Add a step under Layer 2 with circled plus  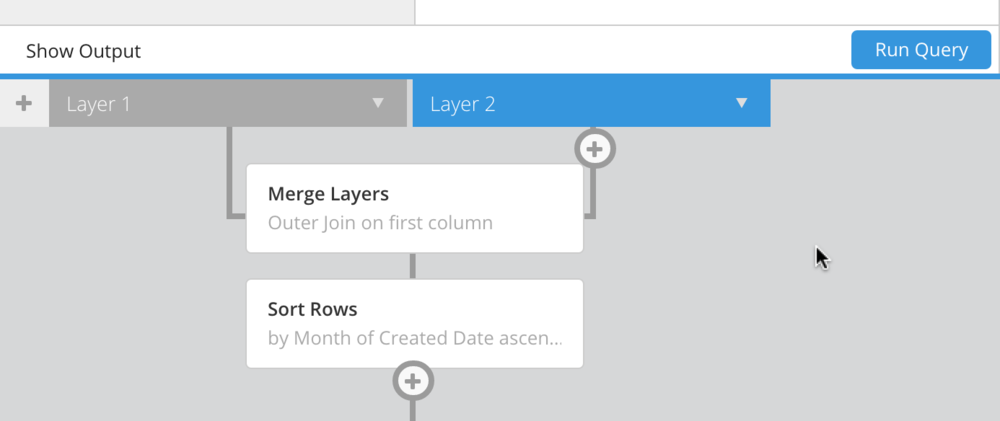coord(594,149)
